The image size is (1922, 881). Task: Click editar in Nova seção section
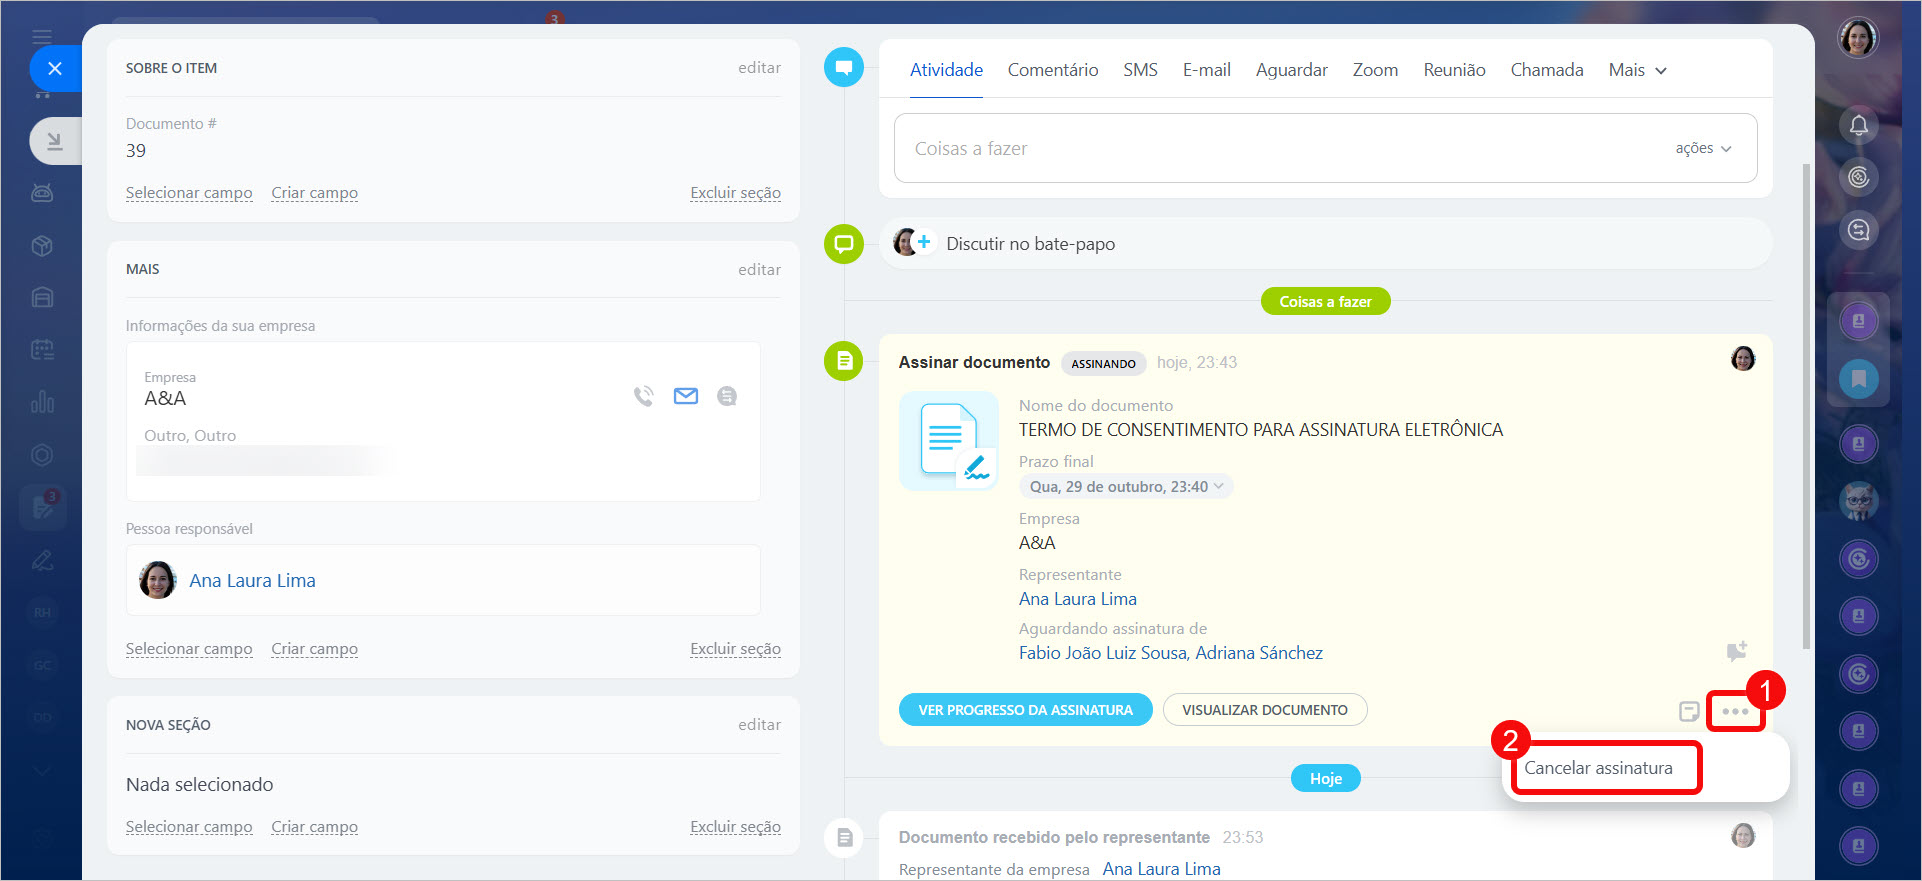pyautogui.click(x=759, y=725)
